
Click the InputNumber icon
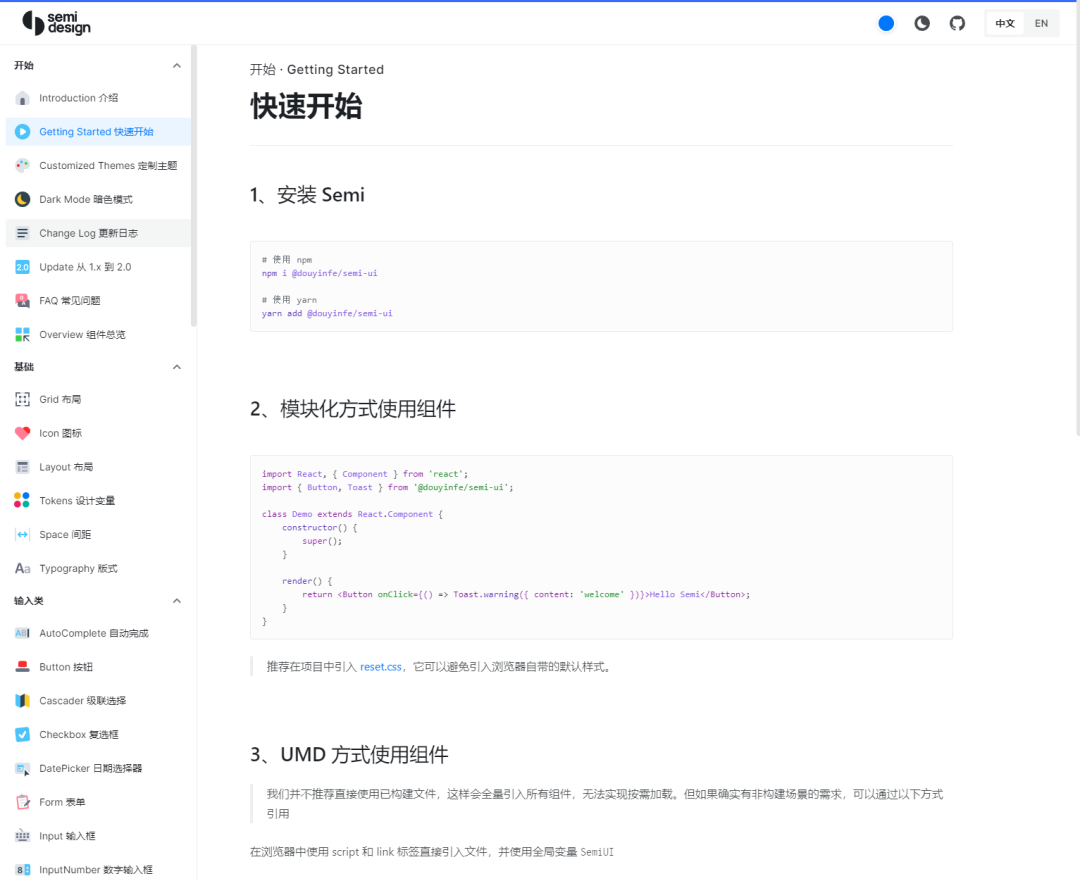tap(23, 870)
